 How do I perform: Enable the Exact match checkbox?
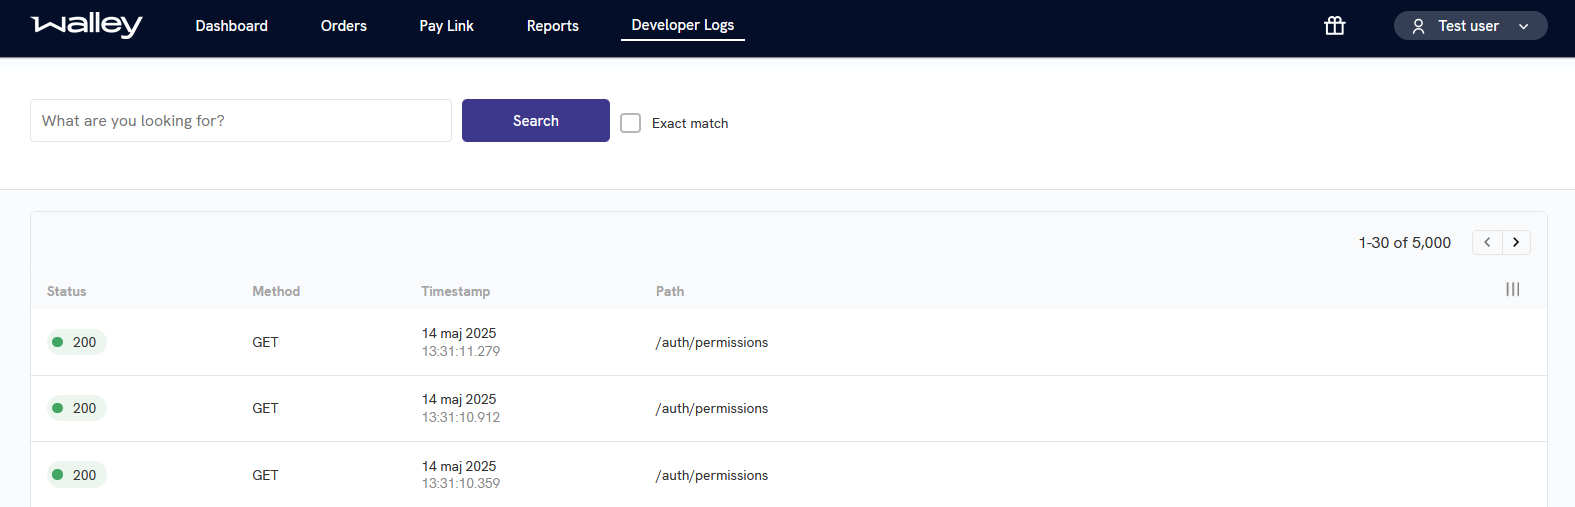(x=631, y=123)
